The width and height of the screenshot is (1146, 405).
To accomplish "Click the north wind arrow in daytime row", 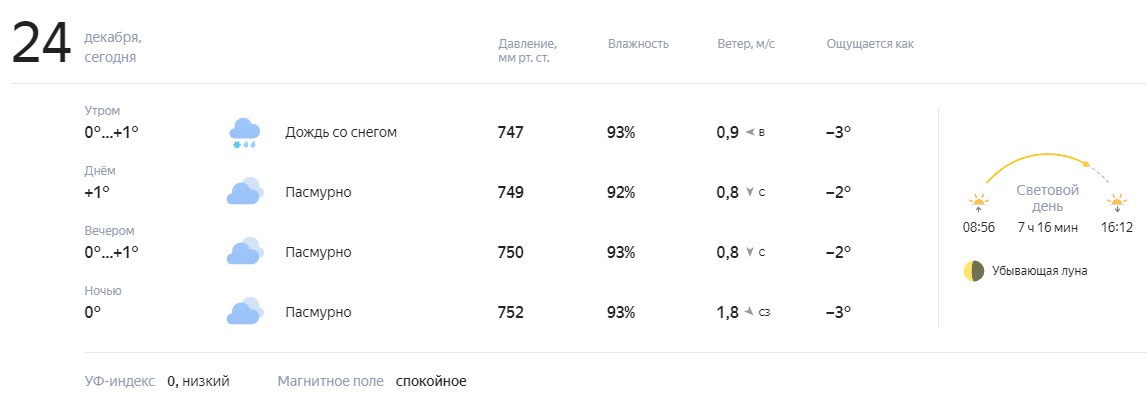I will 750,192.
